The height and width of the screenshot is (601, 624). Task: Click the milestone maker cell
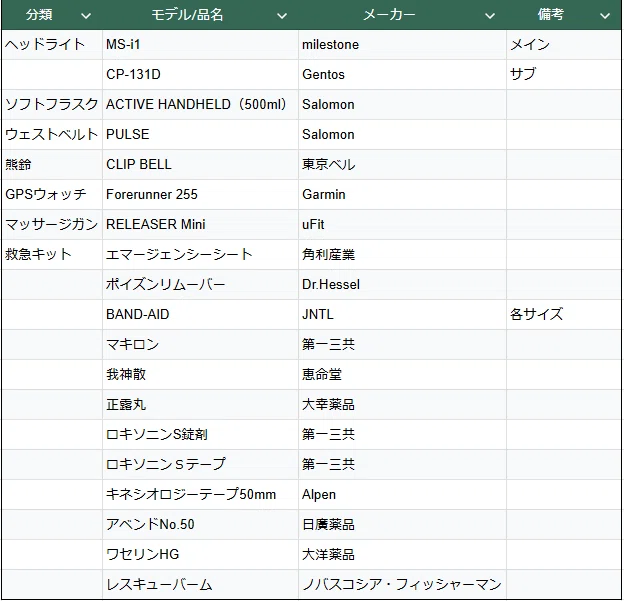(x=402, y=45)
